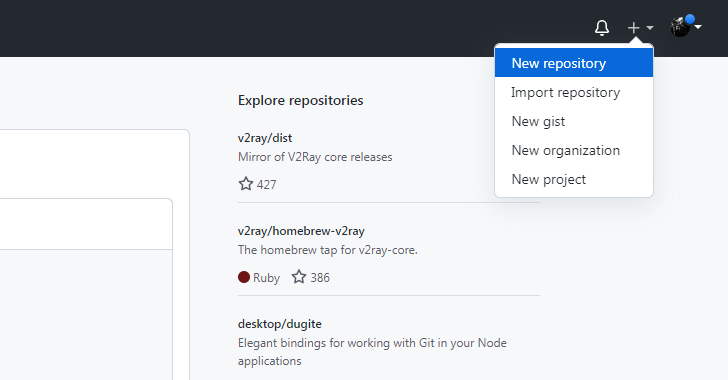Click the plus create-new icon
728x380 pixels.
(633, 28)
